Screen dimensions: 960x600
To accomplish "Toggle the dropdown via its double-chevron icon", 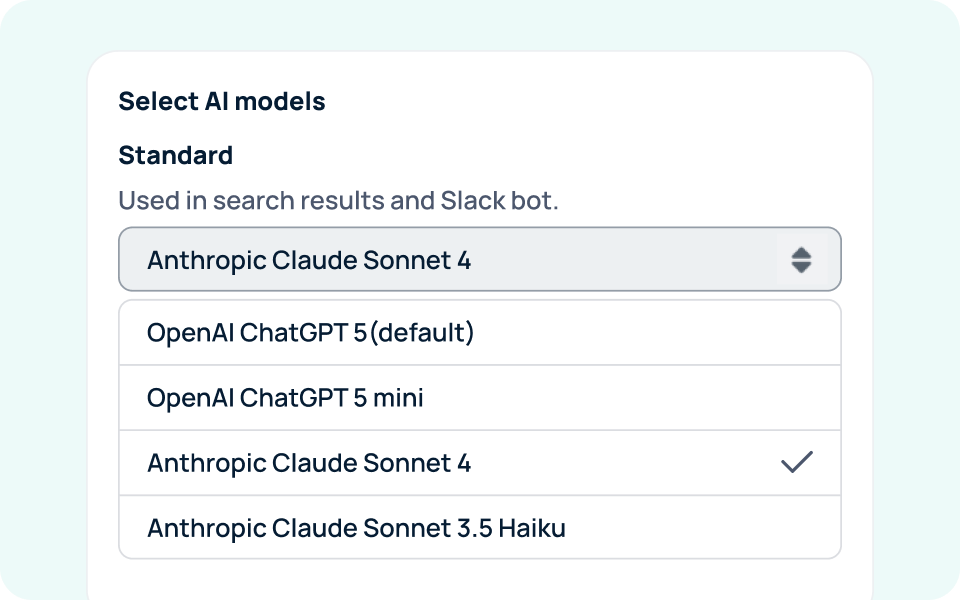I will (x=801, y=260).
